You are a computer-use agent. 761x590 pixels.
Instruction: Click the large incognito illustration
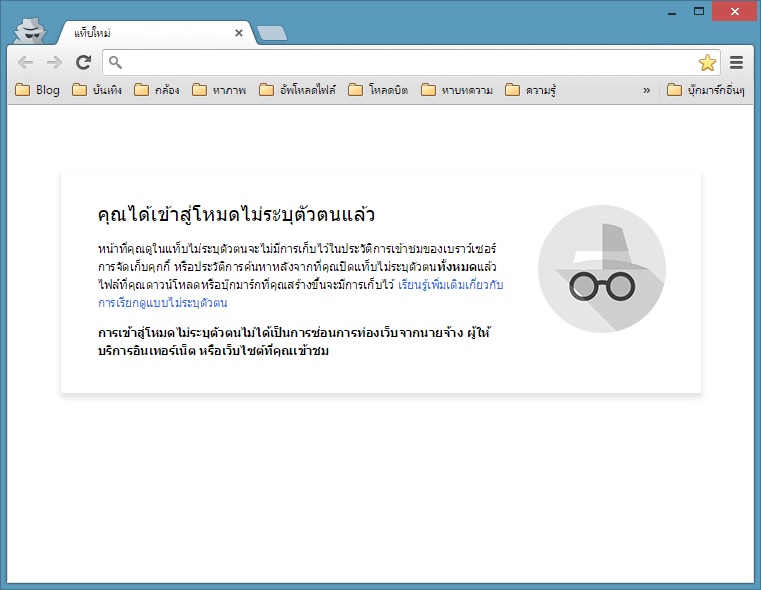[x=602, y=269]
